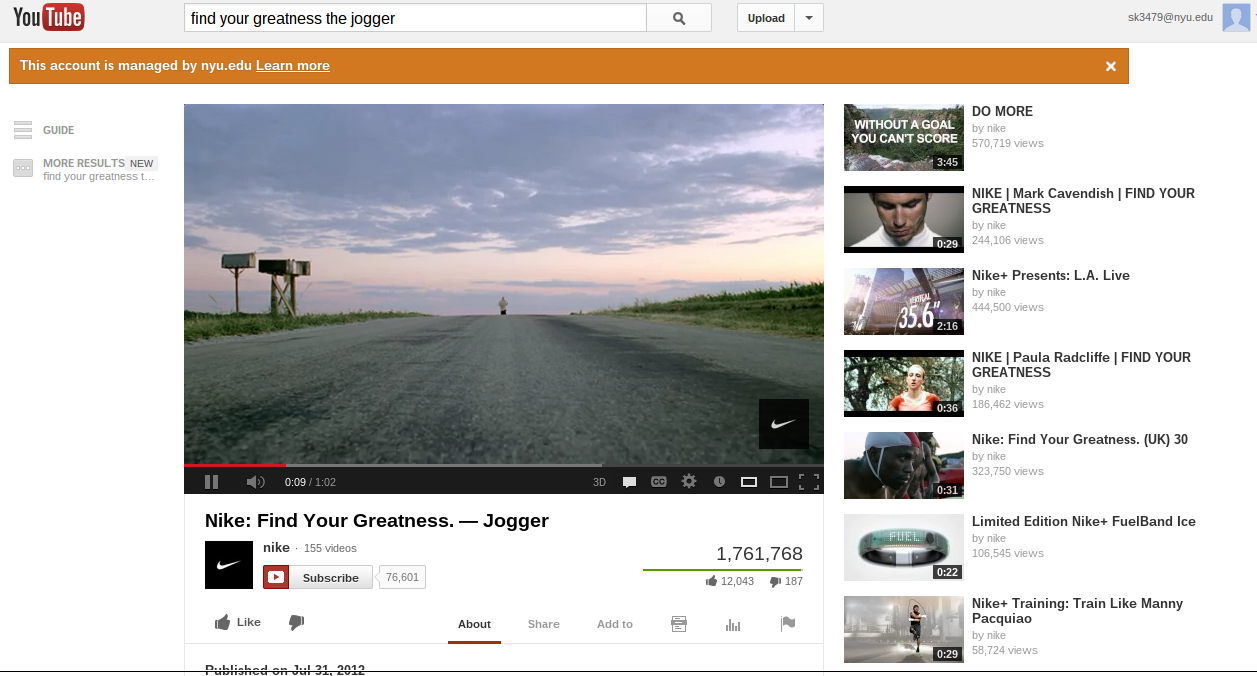Open Paula Radcliffe Find Your Greatness title

[x=1081, y=365]
